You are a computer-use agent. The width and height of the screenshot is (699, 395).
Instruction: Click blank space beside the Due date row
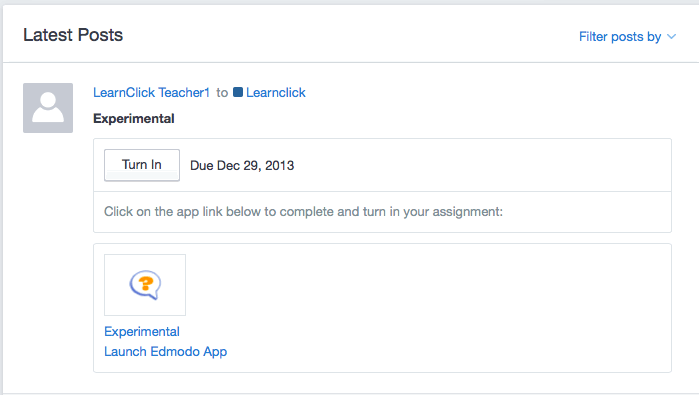(481, 165)
